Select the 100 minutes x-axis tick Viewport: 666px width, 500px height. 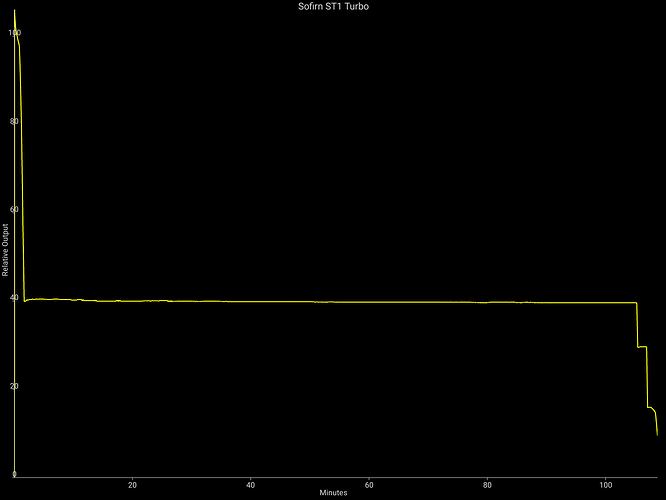pos(605,485)
